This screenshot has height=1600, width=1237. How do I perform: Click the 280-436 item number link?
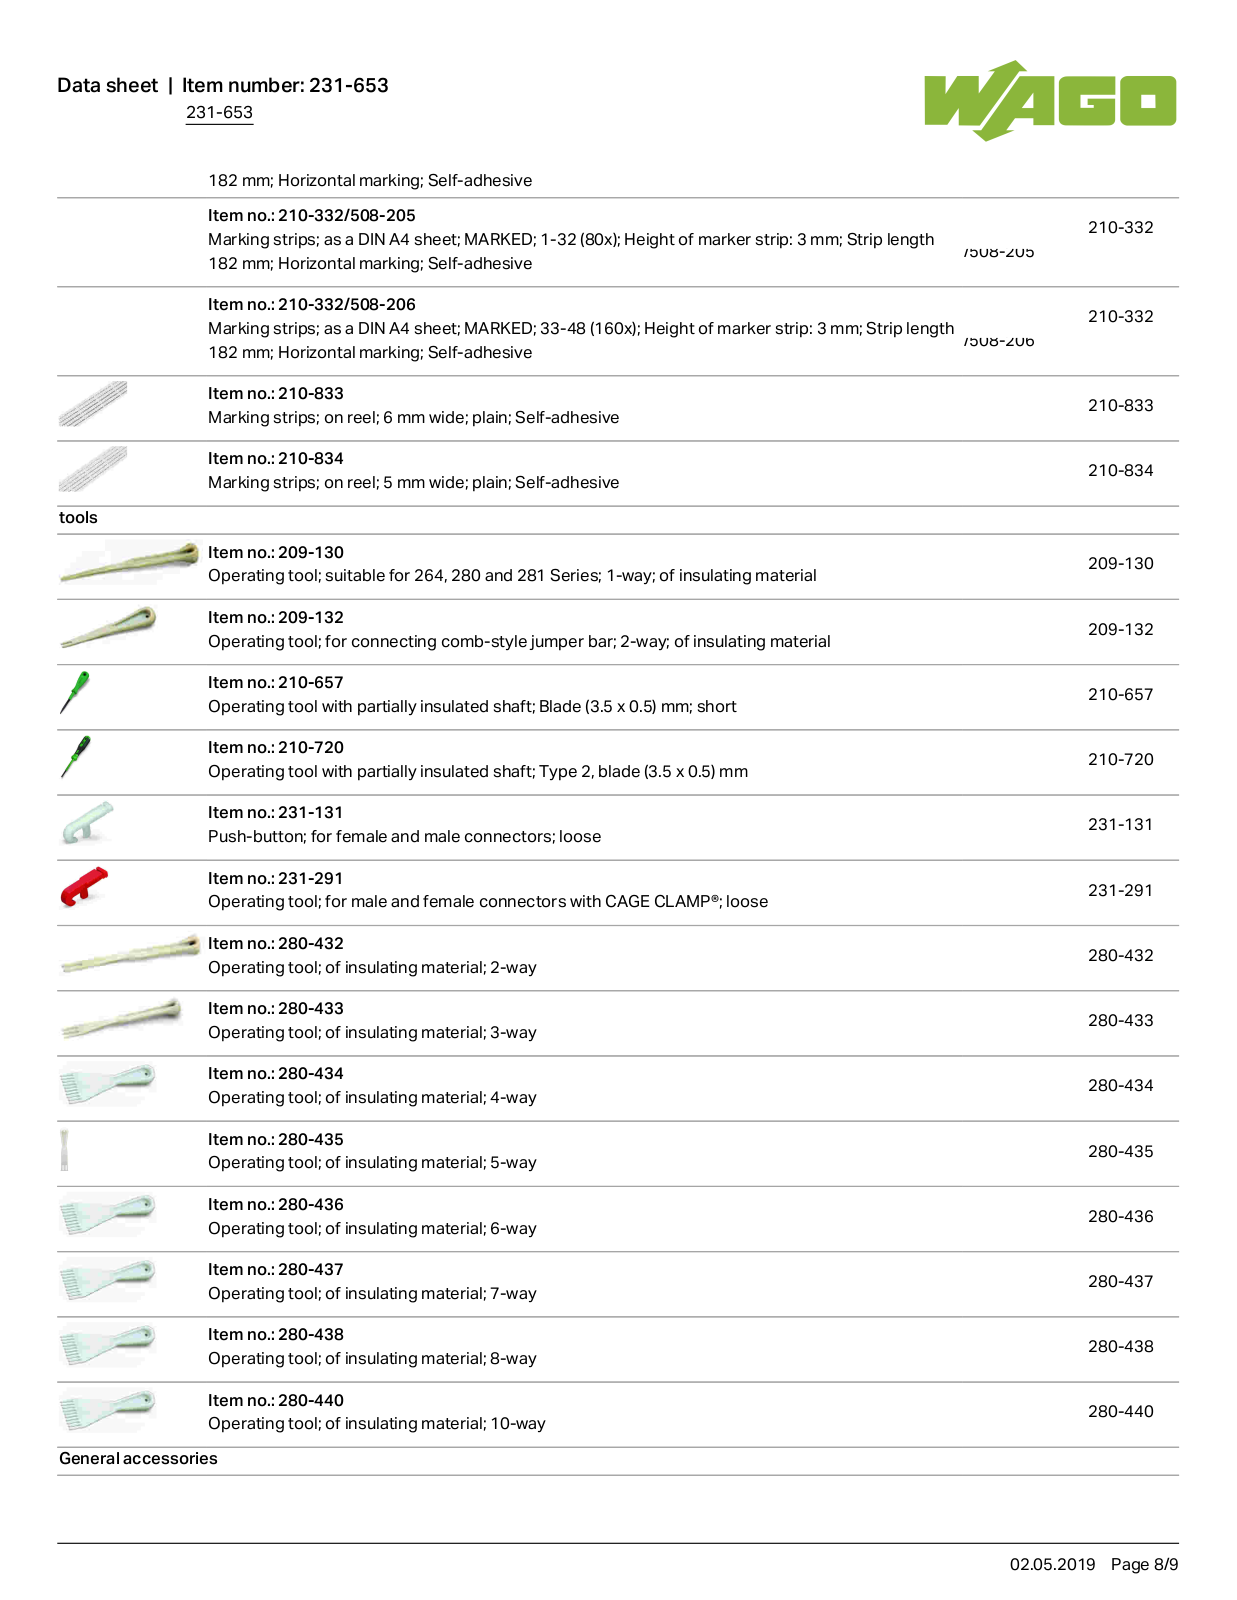[x=1120, y=1216]
